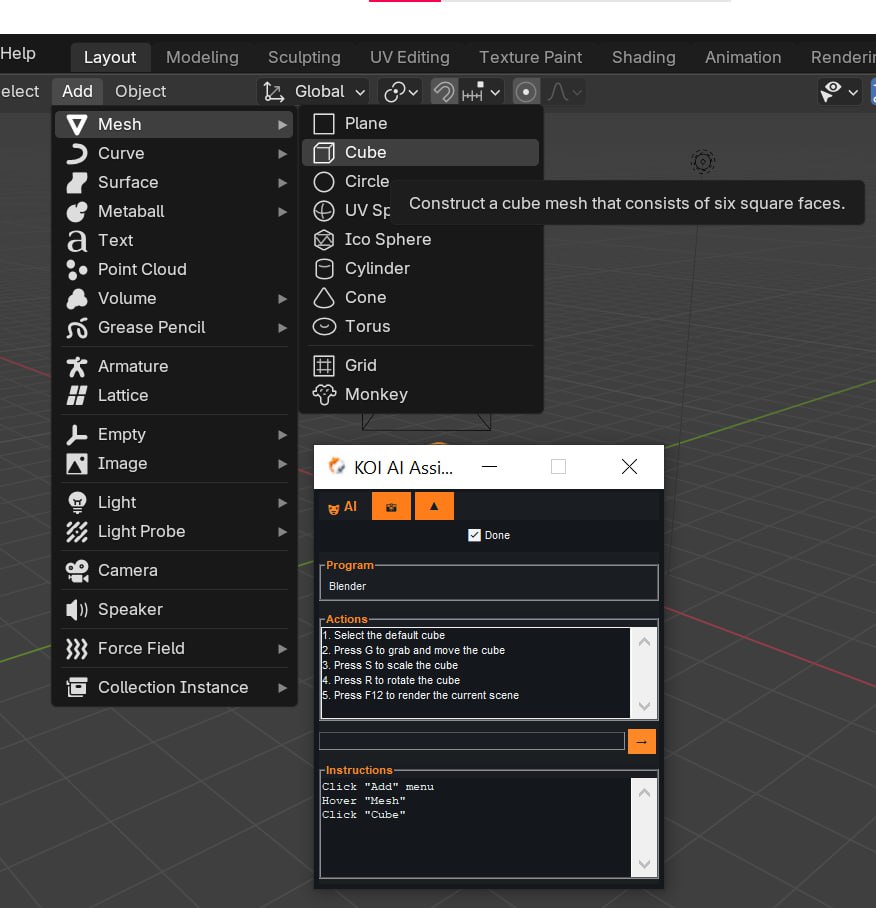Select the Mesh submenu entry
This screenshot has width=876, height=908.
point(174,125)
